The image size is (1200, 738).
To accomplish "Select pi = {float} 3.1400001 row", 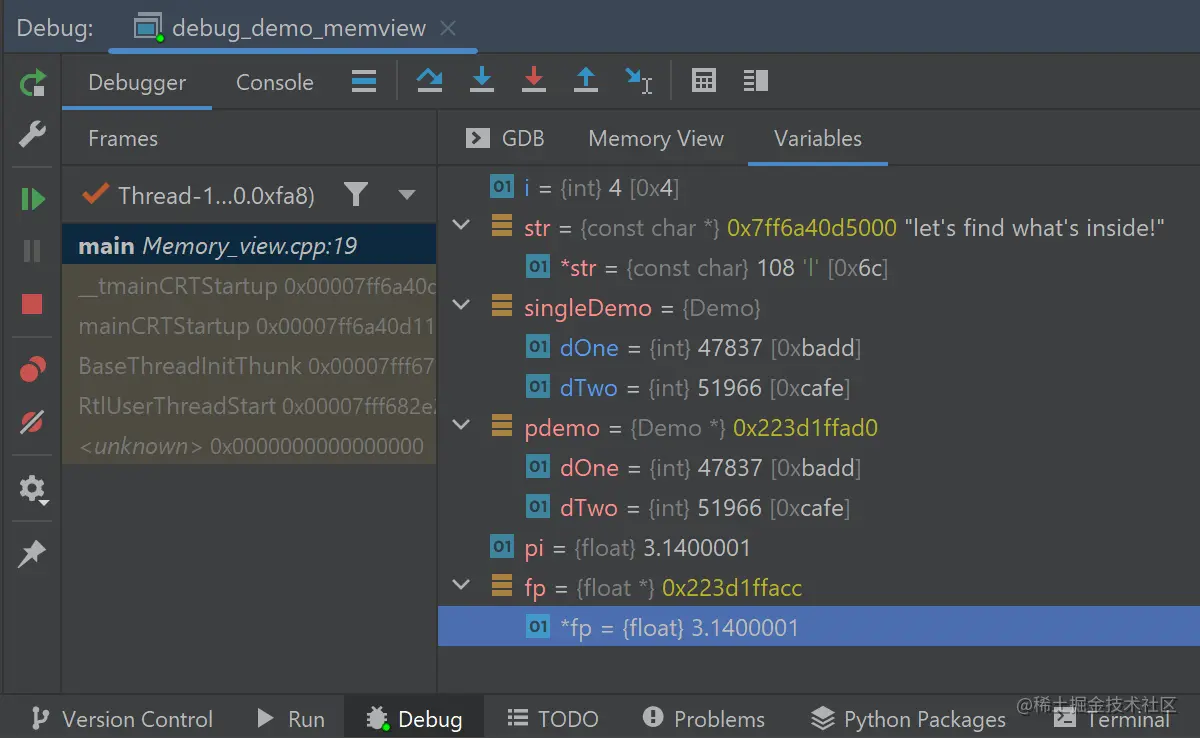I will click(x=818, y=547).
